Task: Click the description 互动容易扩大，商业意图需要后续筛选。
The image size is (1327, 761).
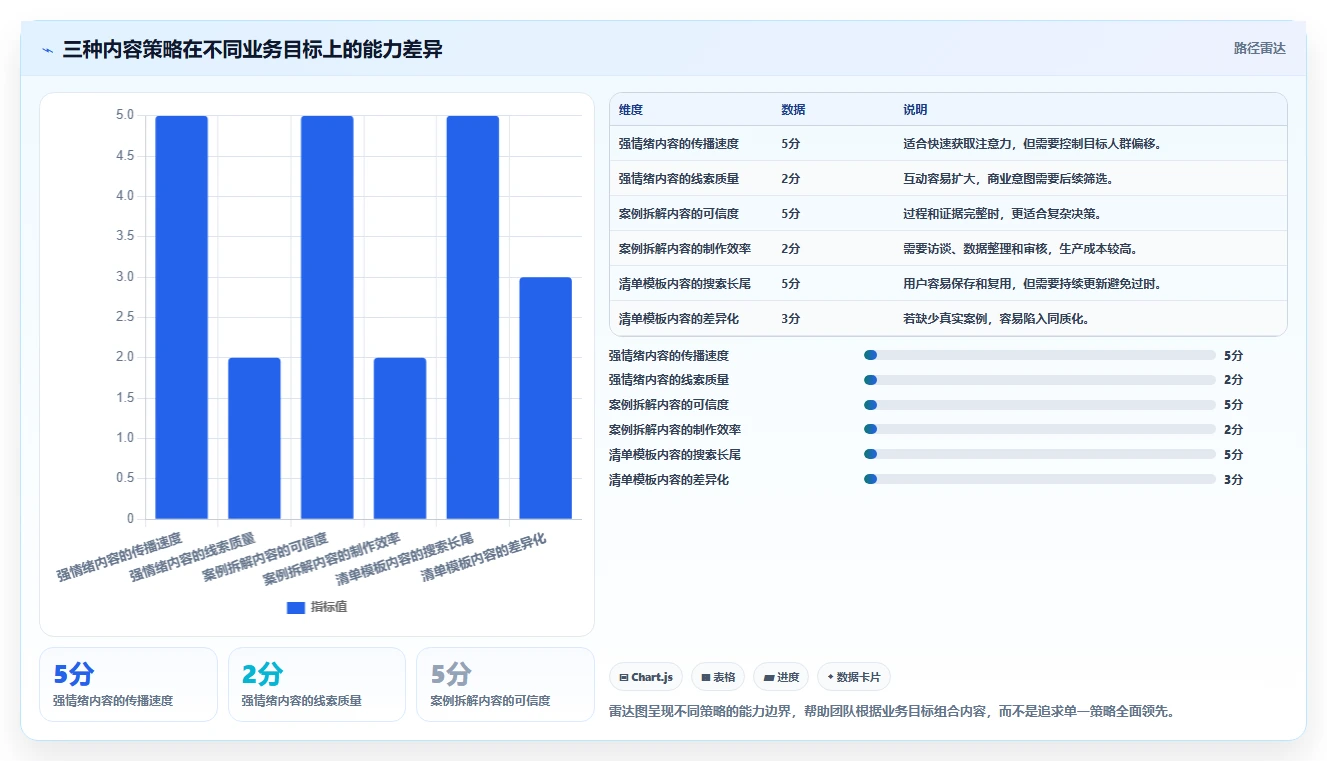Action: point(1008,179)
